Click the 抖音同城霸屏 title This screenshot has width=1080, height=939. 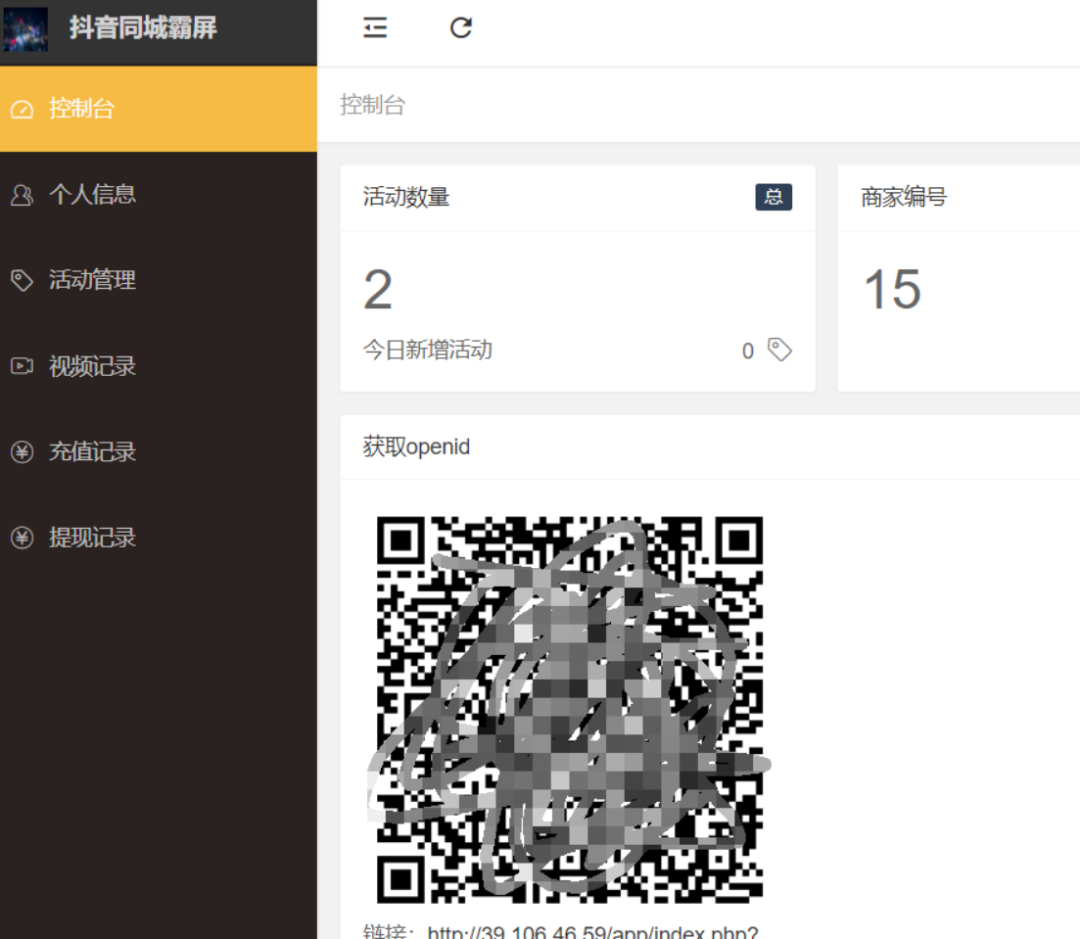pyautogui.click(x=143, y=28)
